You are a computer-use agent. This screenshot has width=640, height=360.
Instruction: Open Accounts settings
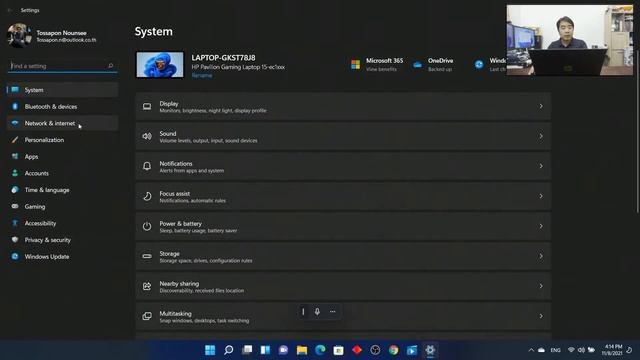62,173
